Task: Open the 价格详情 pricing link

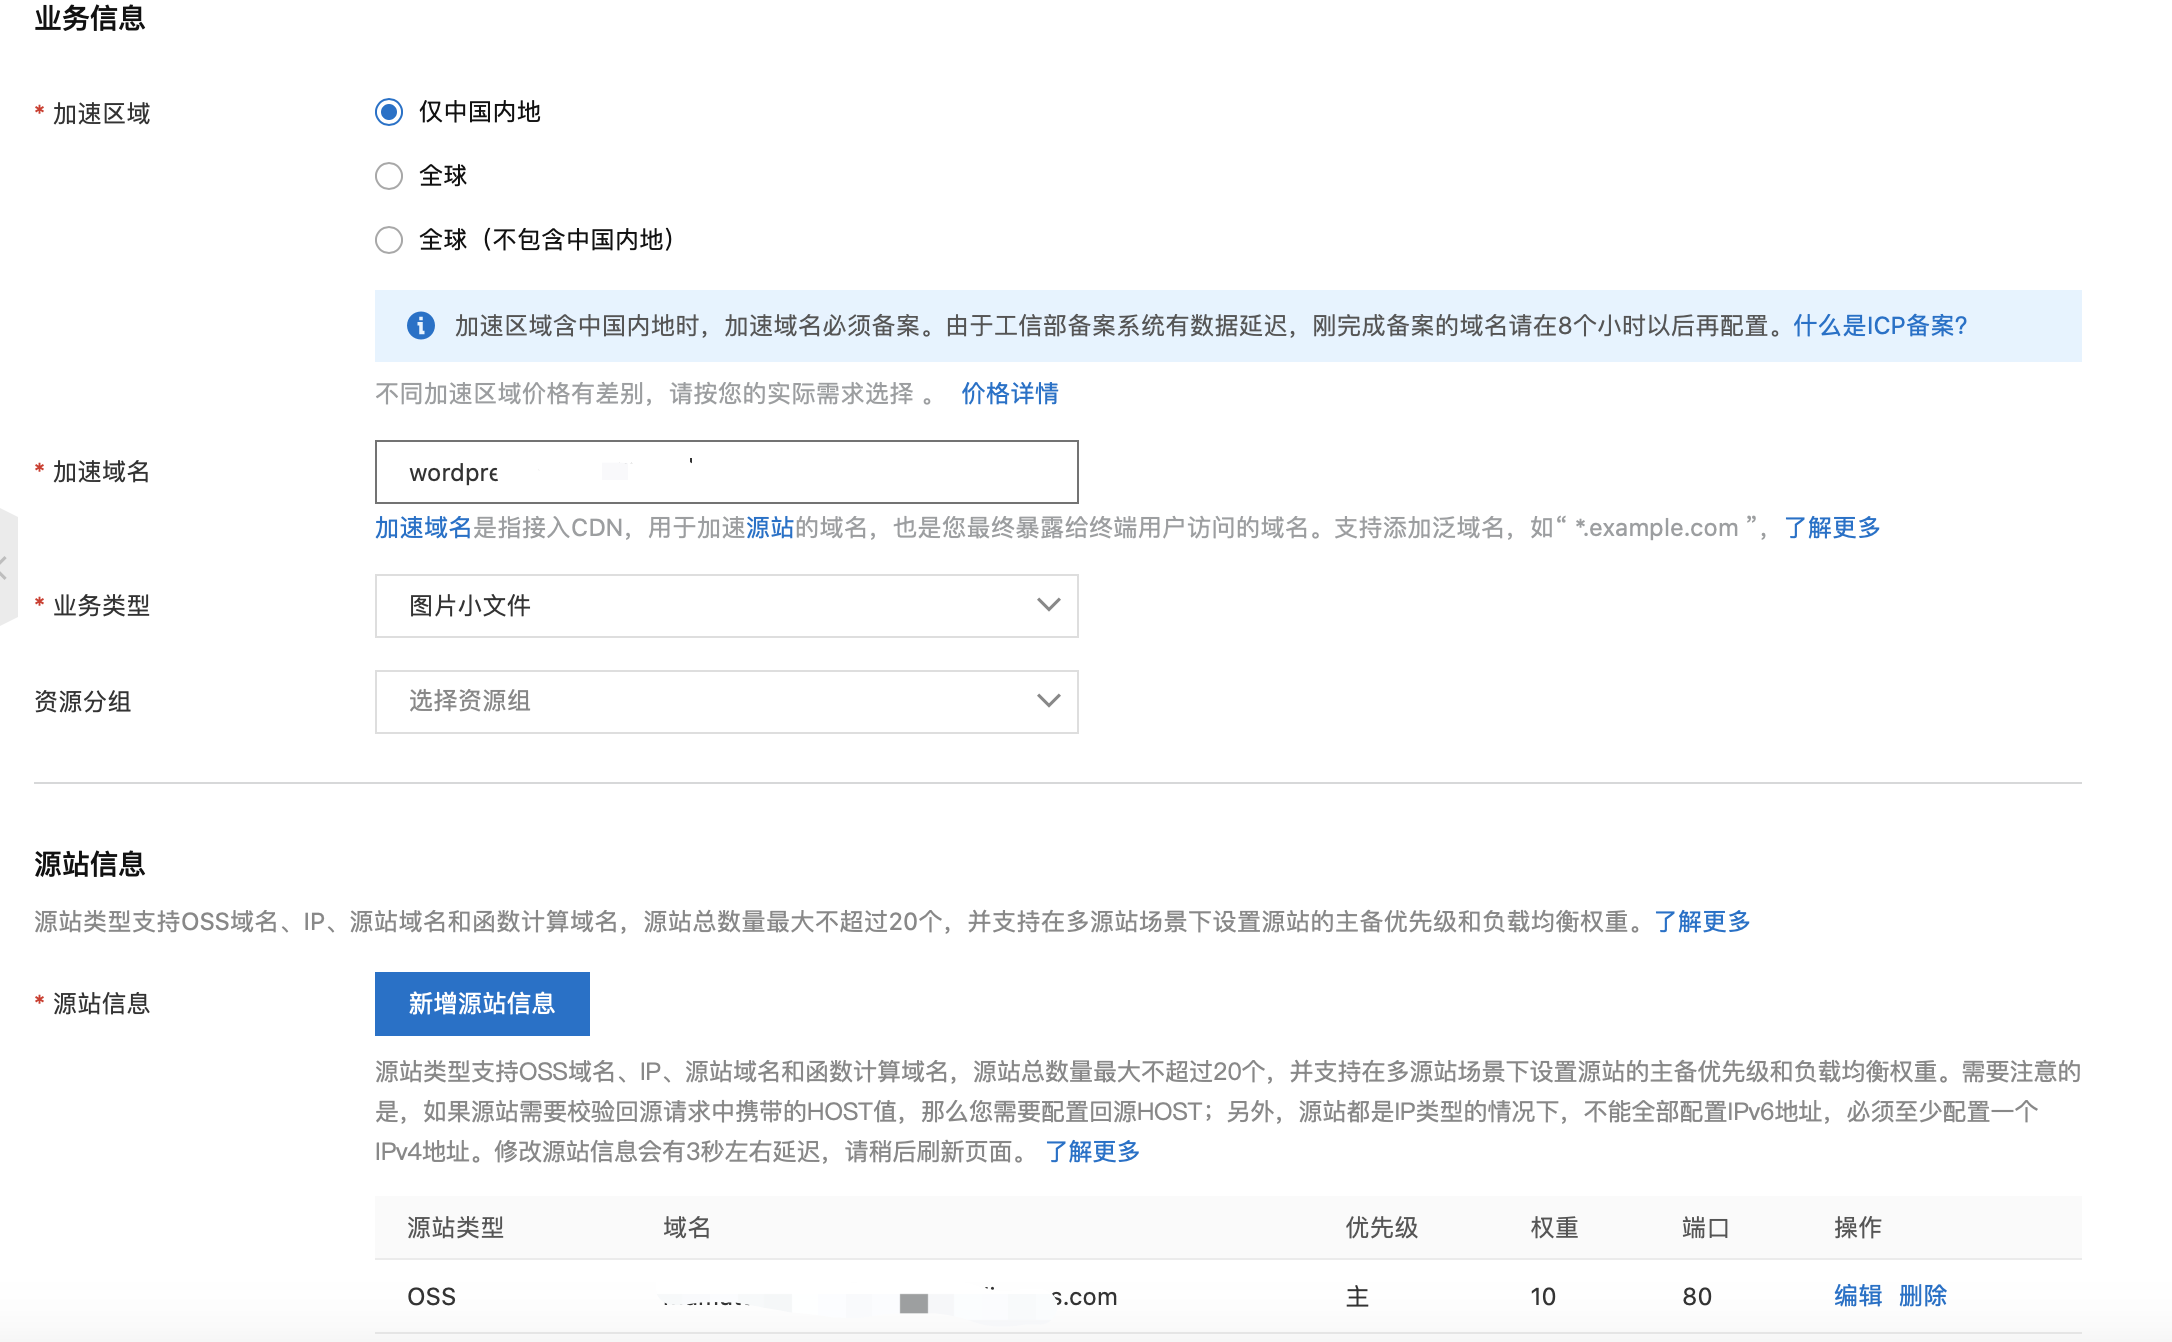Action: pos(1010,394)
